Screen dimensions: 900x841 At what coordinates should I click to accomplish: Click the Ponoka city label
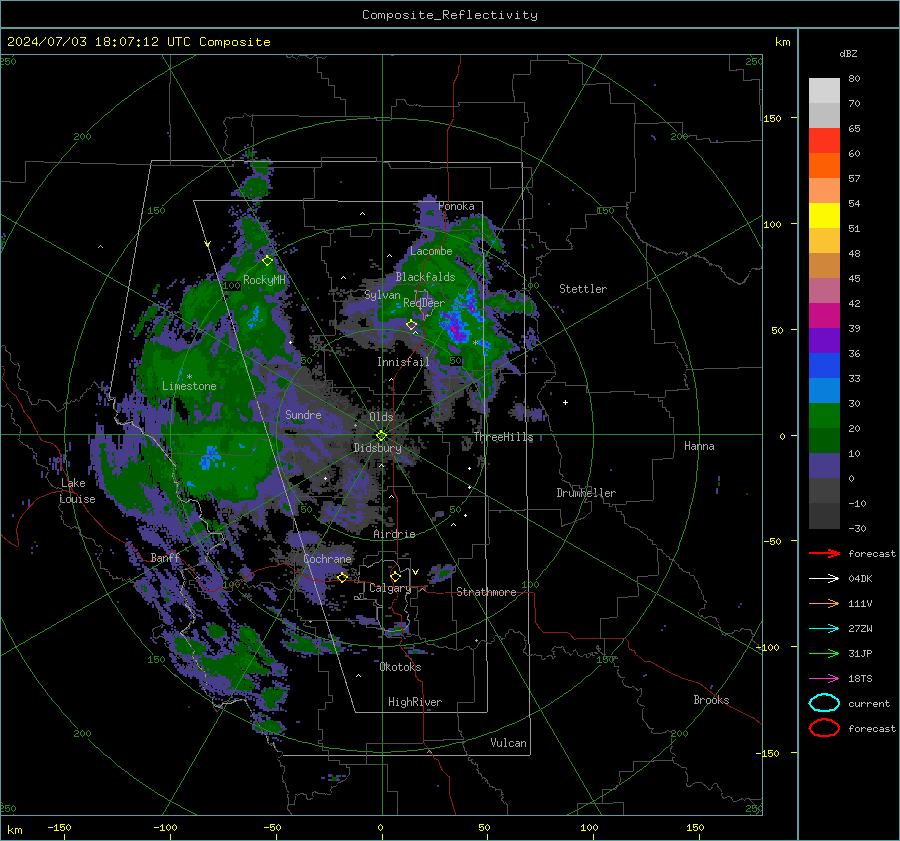(456, 206)
